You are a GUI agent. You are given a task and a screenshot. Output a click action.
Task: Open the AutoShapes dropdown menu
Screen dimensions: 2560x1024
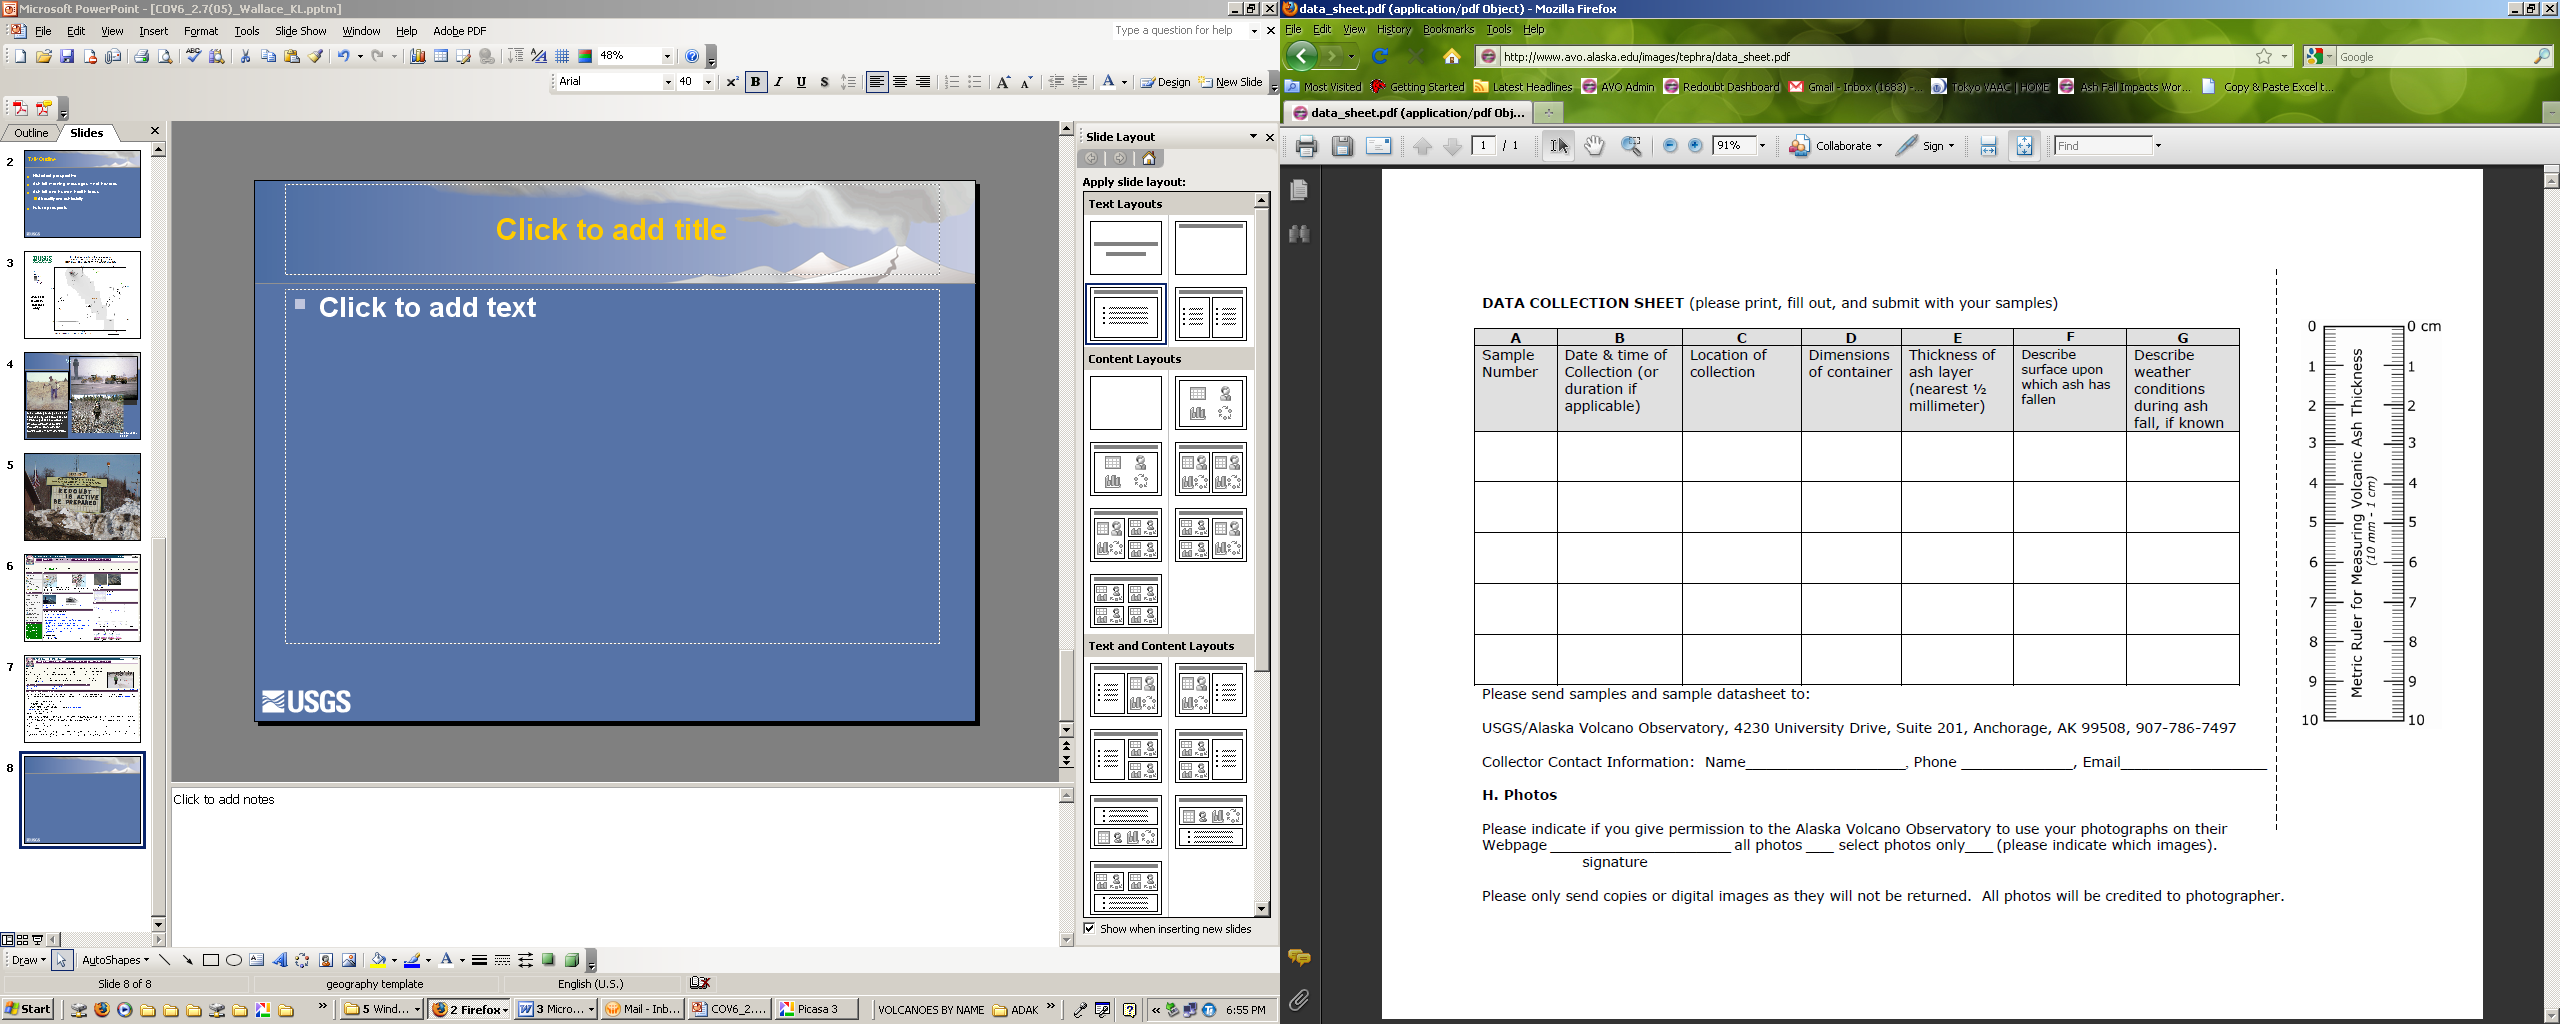coord(115,960)
